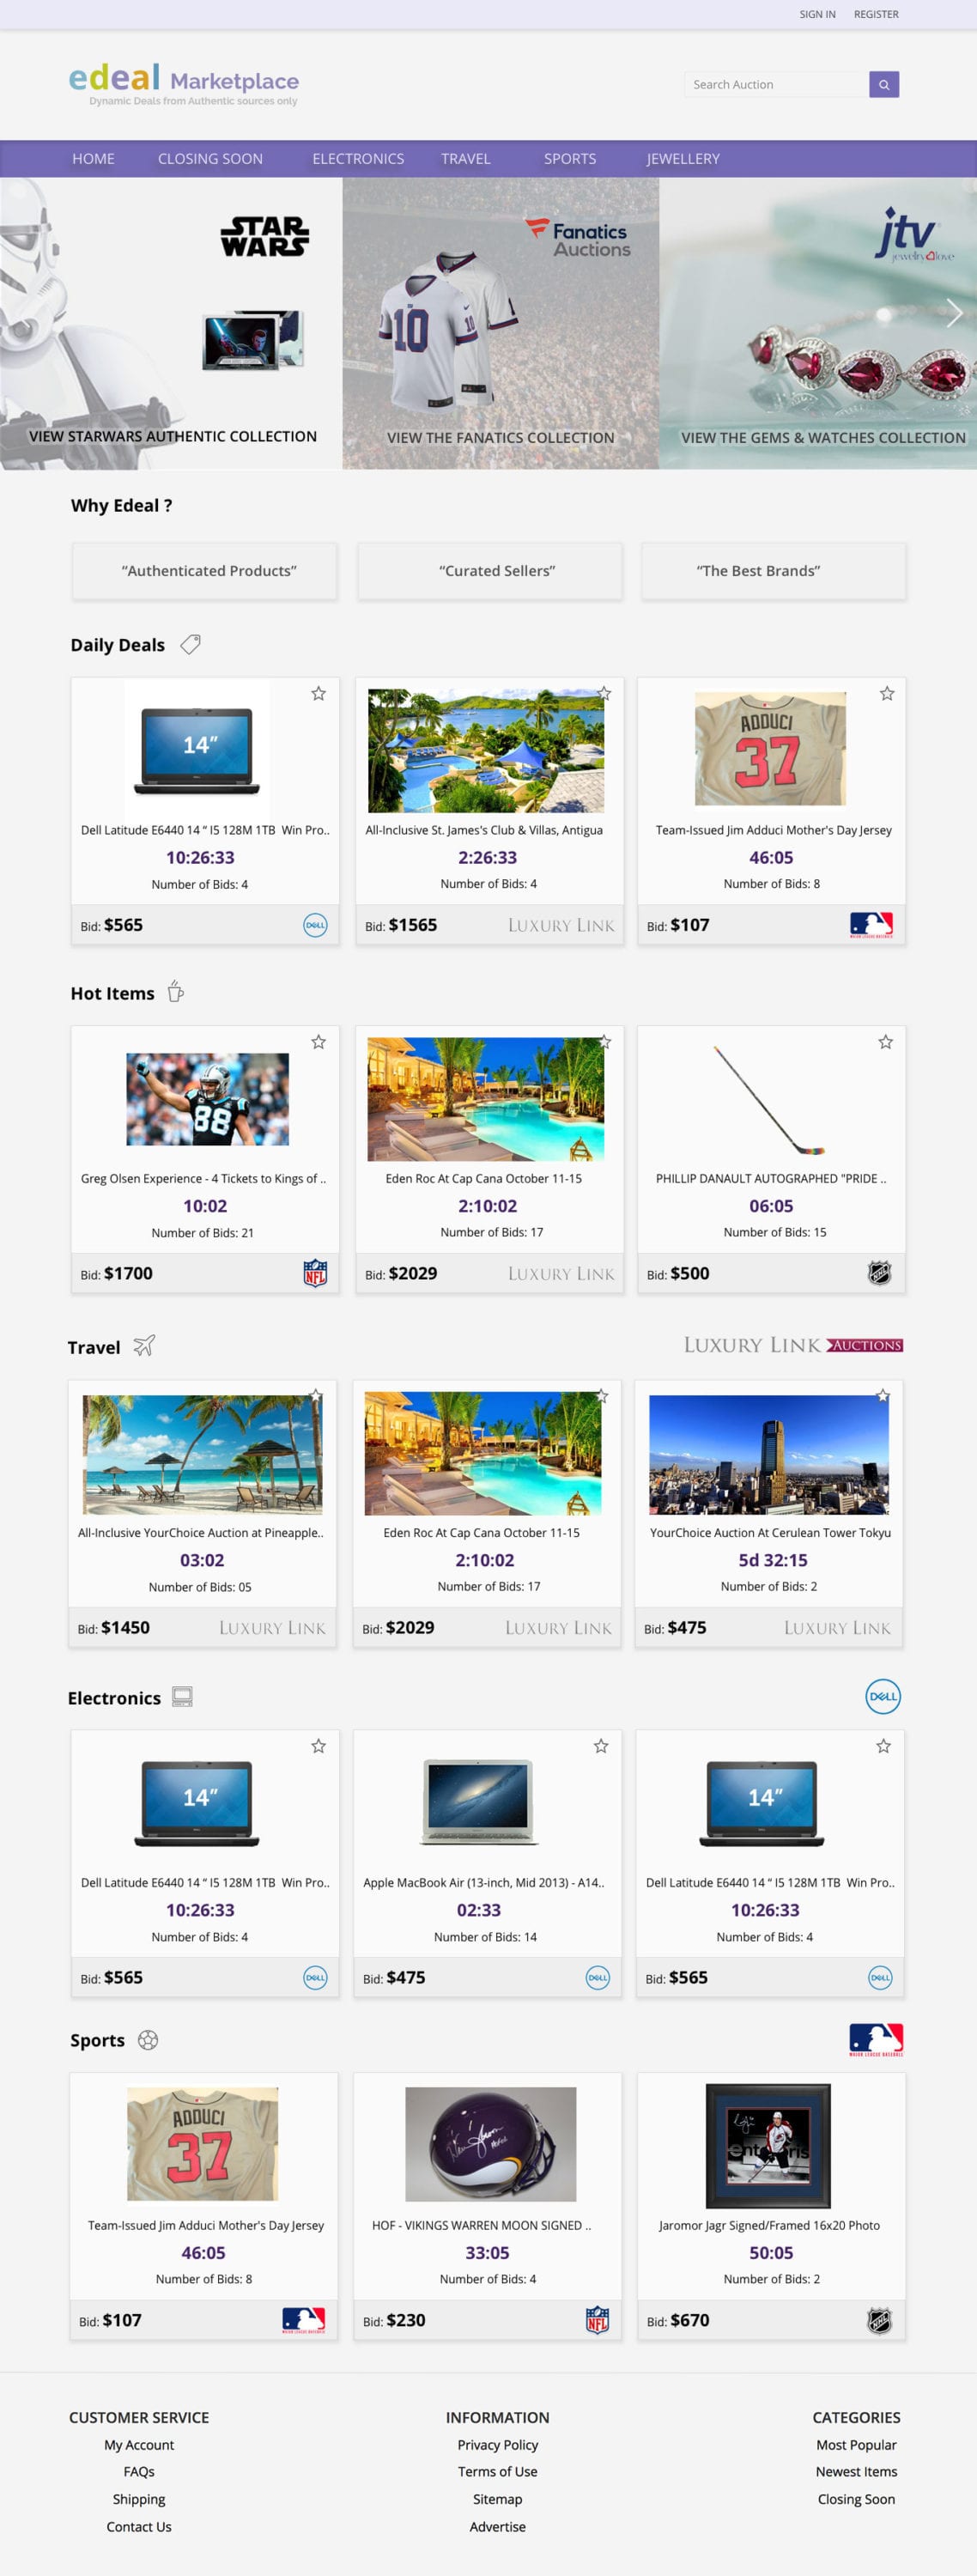Image resolution: width=977 pixels, height=2576 pixels.
Task: Click NFL logo on Greg Olsen card
Action: point(315,1273)
